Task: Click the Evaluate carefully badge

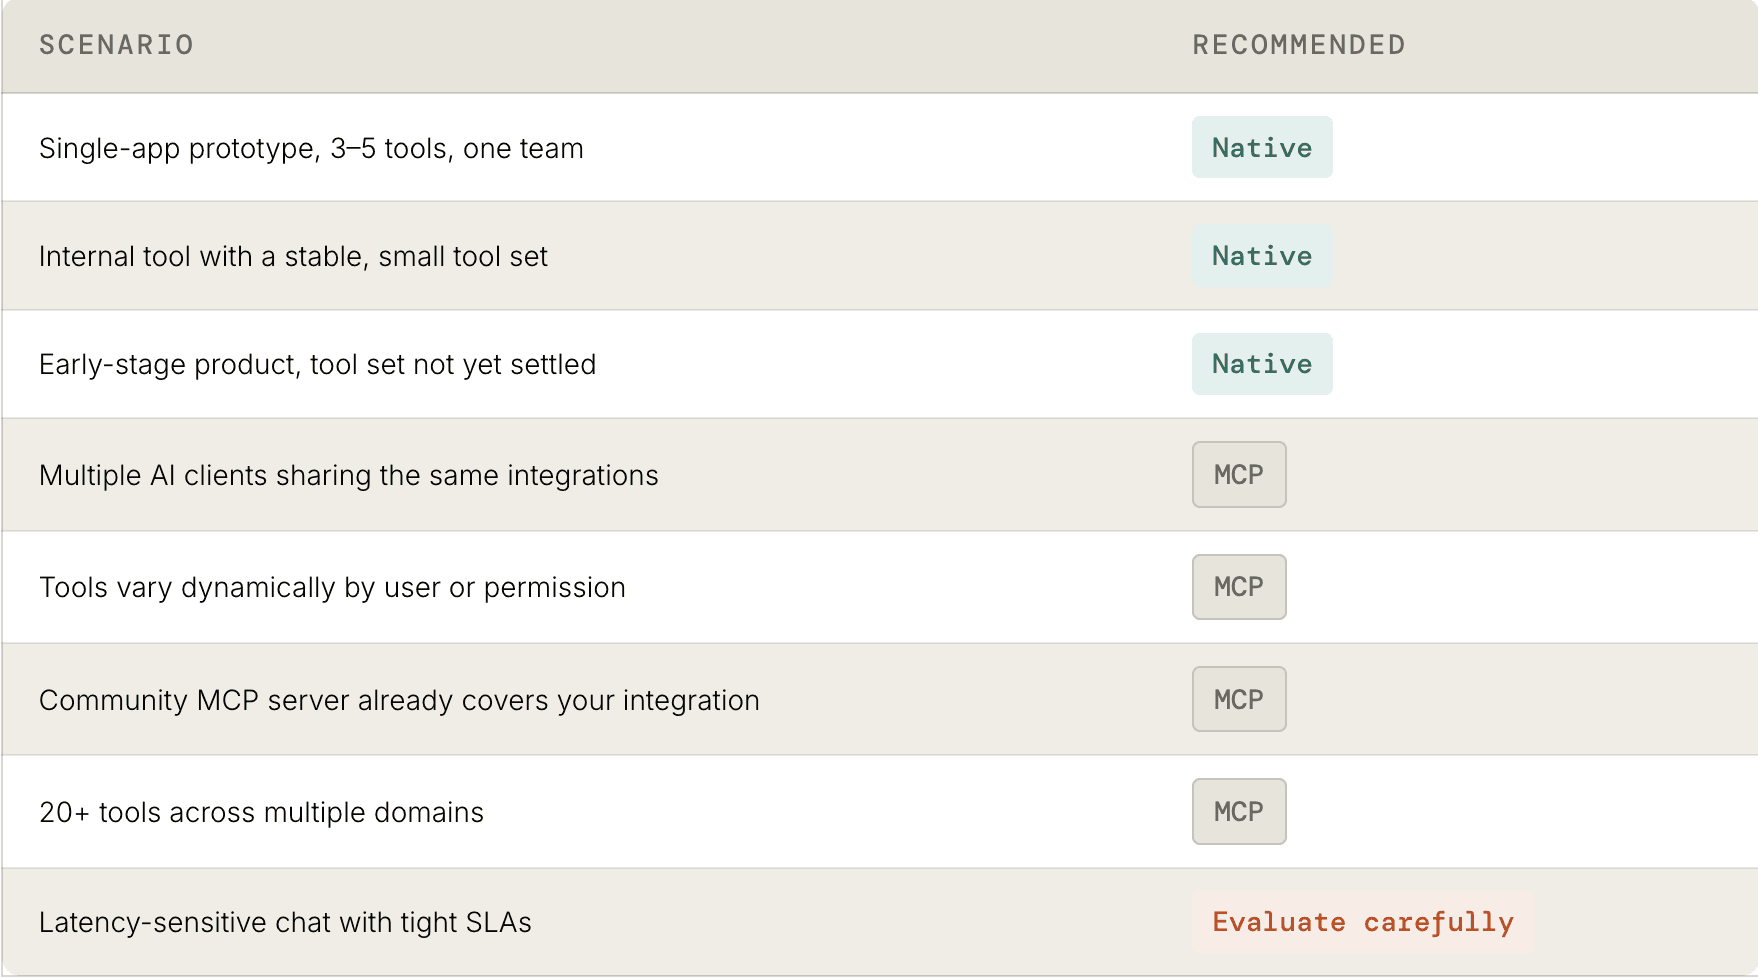Action: tap(1363, 922)
